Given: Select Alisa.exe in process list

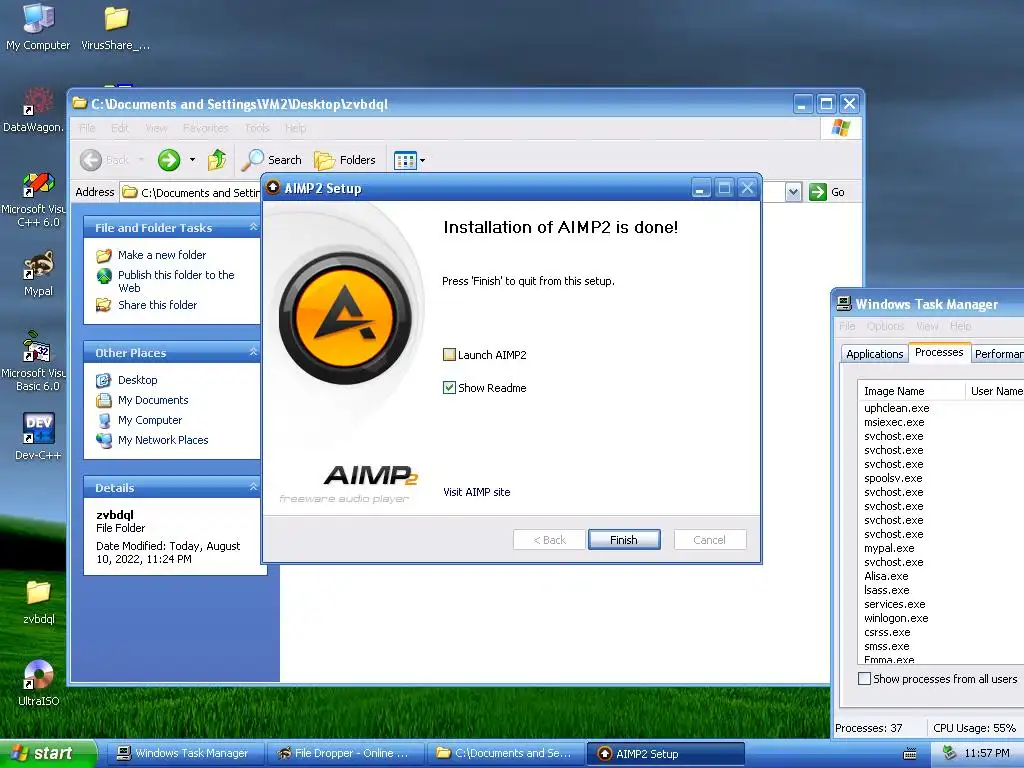Looking at the screenshot, I should click(x=886, y=576).
